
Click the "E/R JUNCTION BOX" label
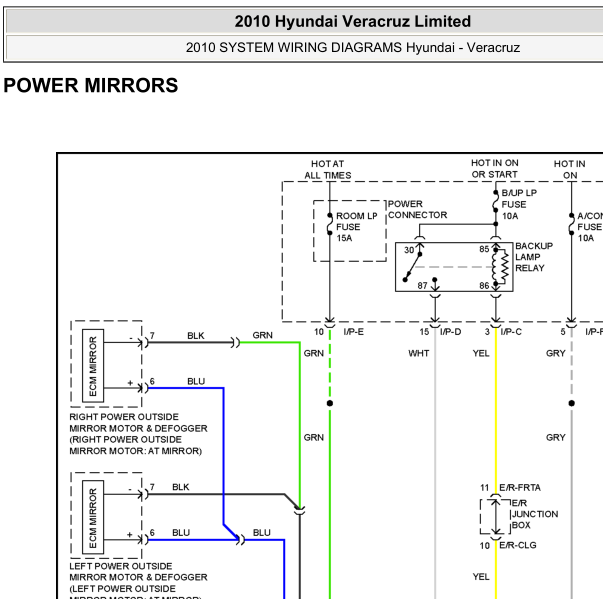535,514
